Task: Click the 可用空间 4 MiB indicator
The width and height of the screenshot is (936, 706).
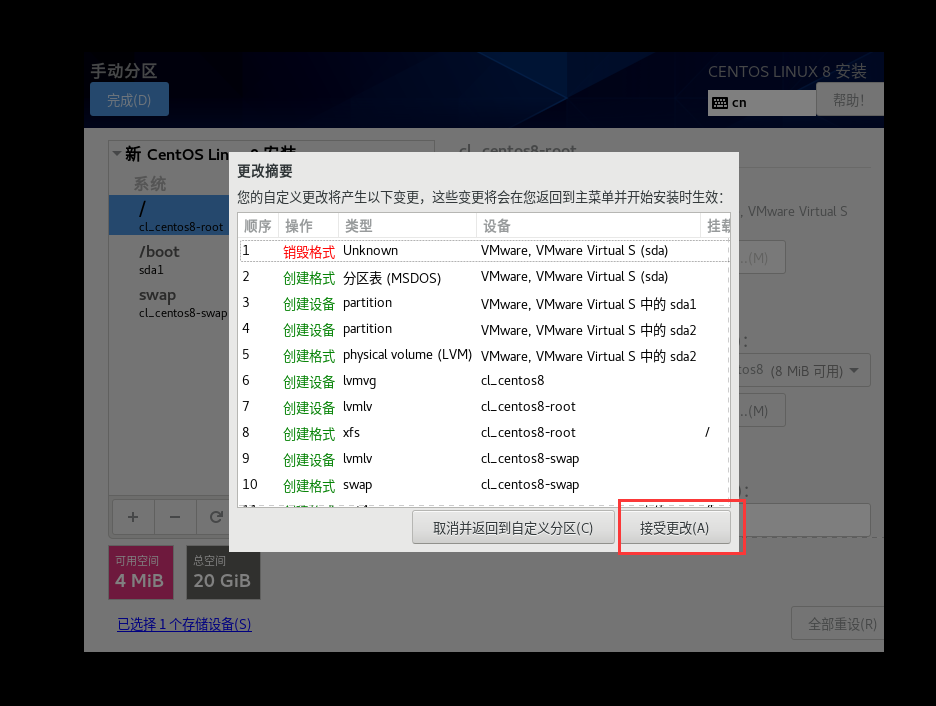Action: pyautogui.click(x=141, y=572)
